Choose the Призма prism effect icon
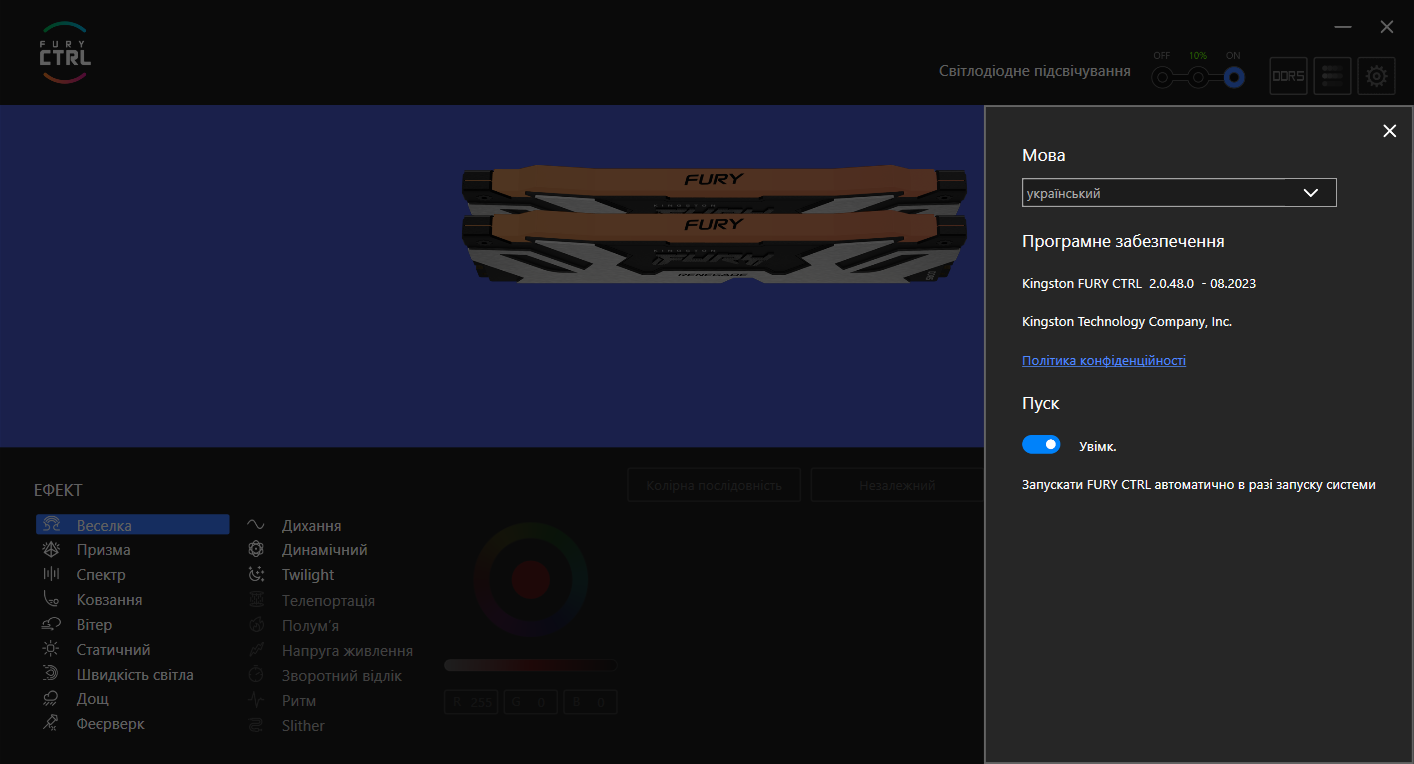The width and height of the screenshot is (1414, 764). tap(51, 550)
